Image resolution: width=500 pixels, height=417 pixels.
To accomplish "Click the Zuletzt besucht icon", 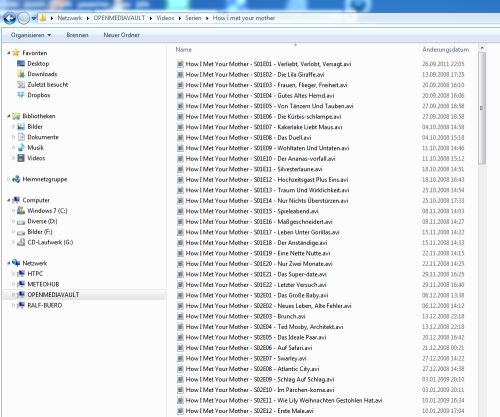I will (x=21, y=84).
